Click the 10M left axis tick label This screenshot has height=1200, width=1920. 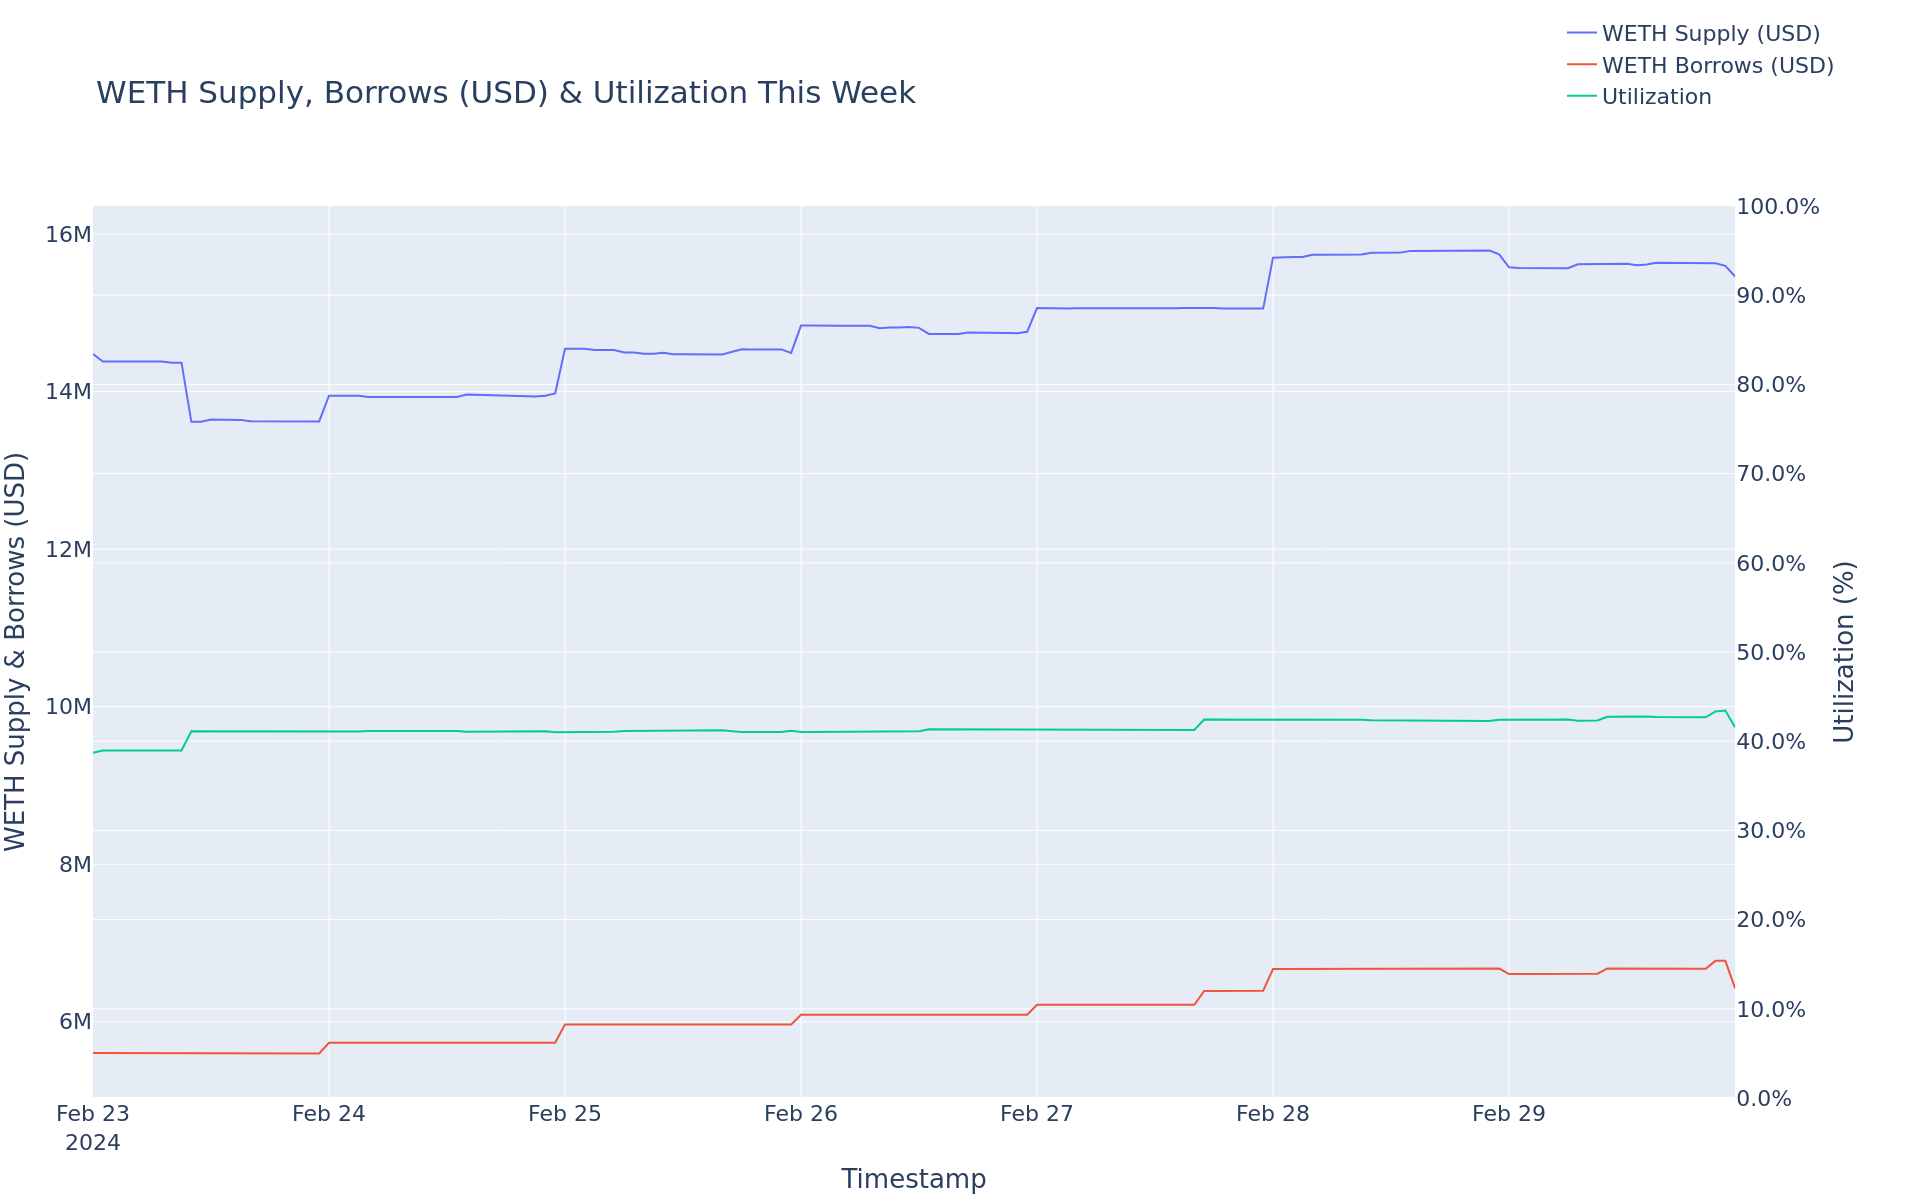[x=68, y=707]
